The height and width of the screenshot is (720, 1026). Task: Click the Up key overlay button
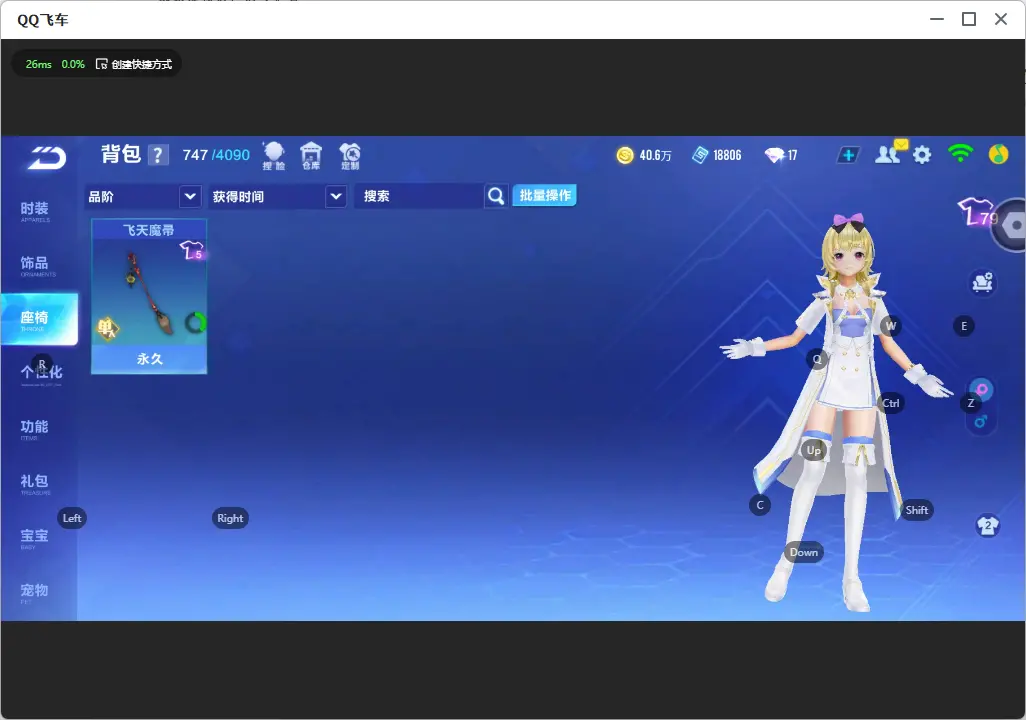point(813,450)
